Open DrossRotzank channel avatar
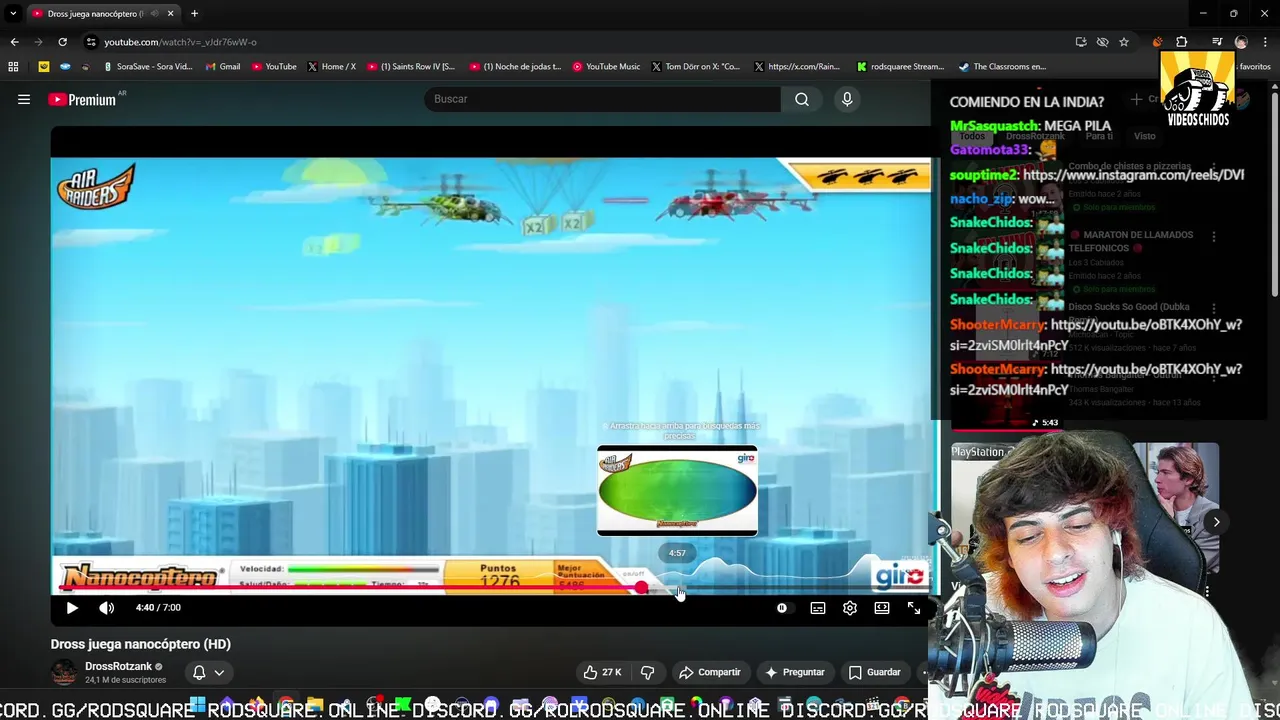Viewport: 1280px width, 720px height. (64, 673)
